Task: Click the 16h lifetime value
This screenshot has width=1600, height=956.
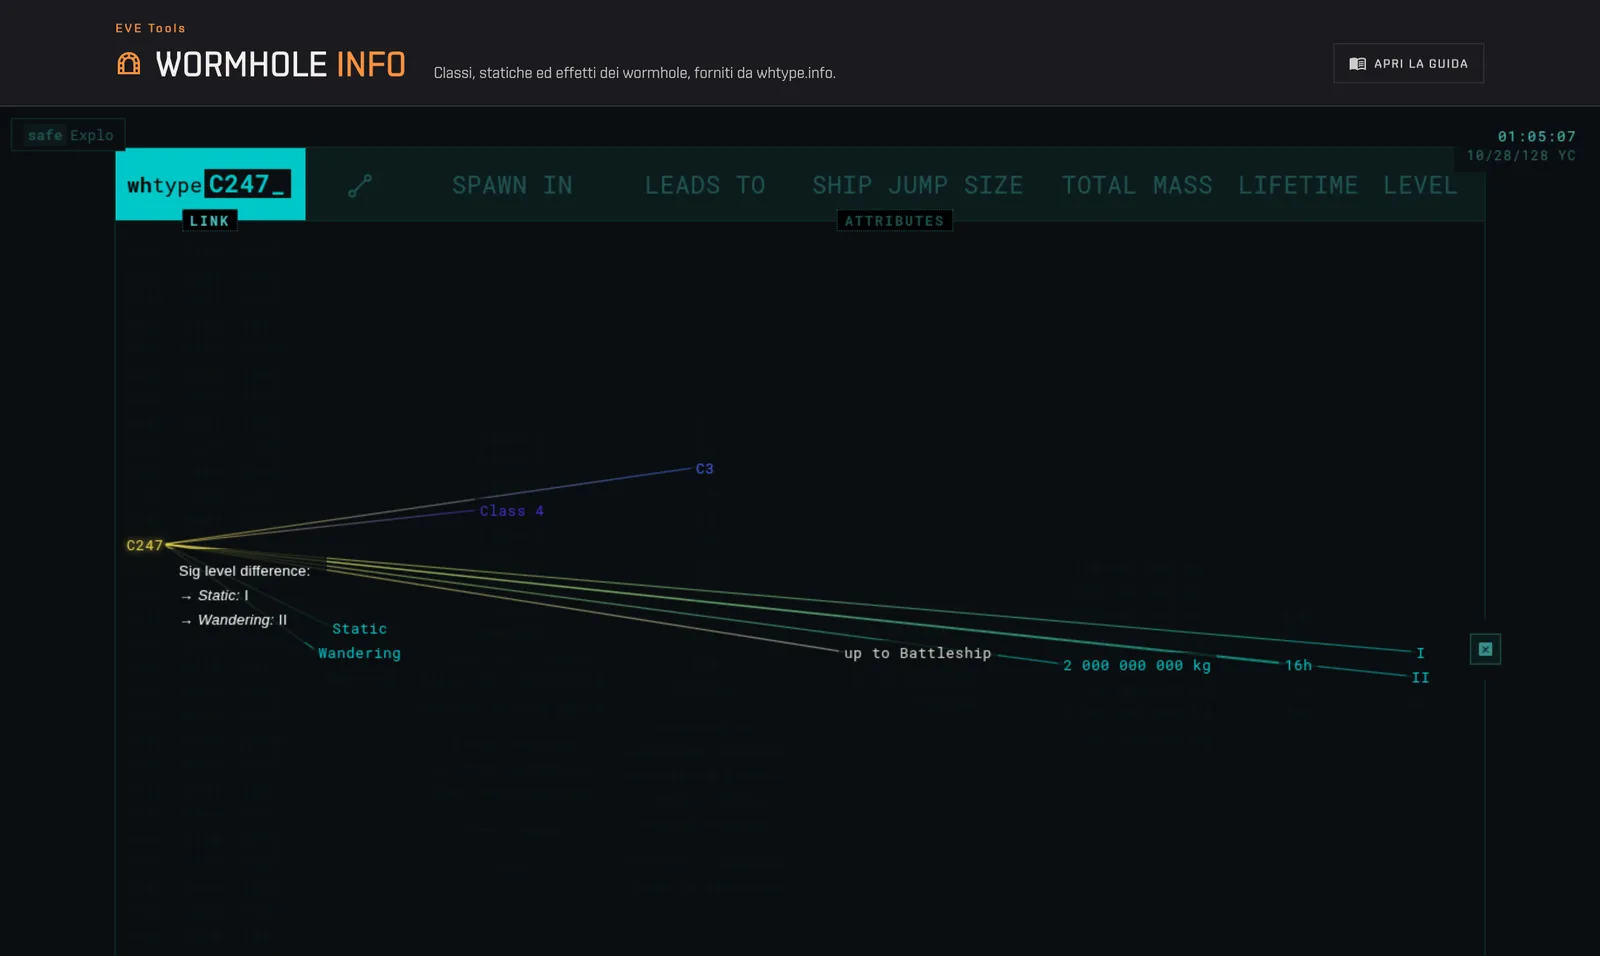Action: pyautogui.click(x=1299, y=665)
